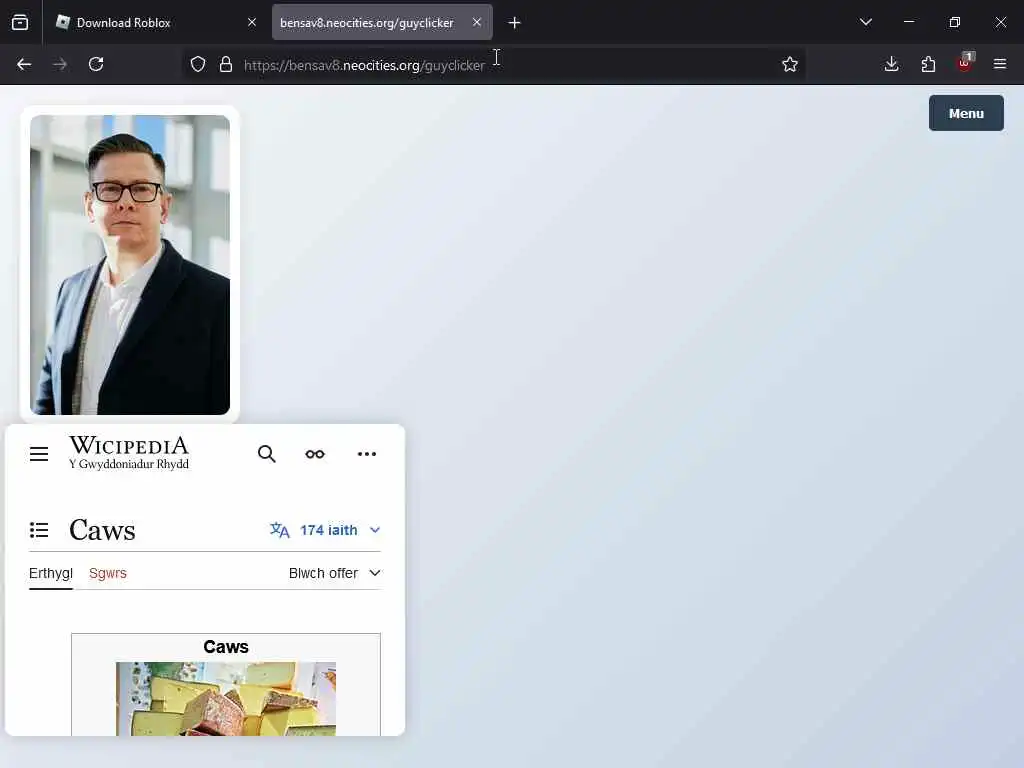The height and width of the screenshot is (768, 1024).
Task: Open the extensions puzzle icon
Action: click(x=928, y=64)
